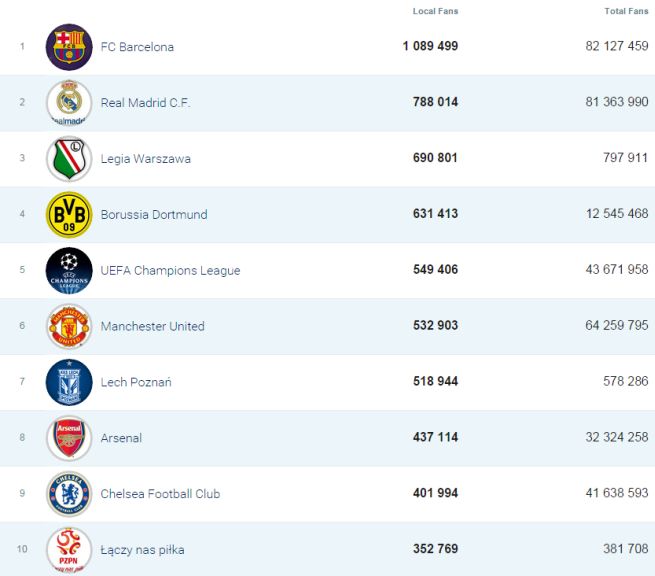
Task: Click the Borussia Dortmund BVB logo
Action: (x=69, y=215)
